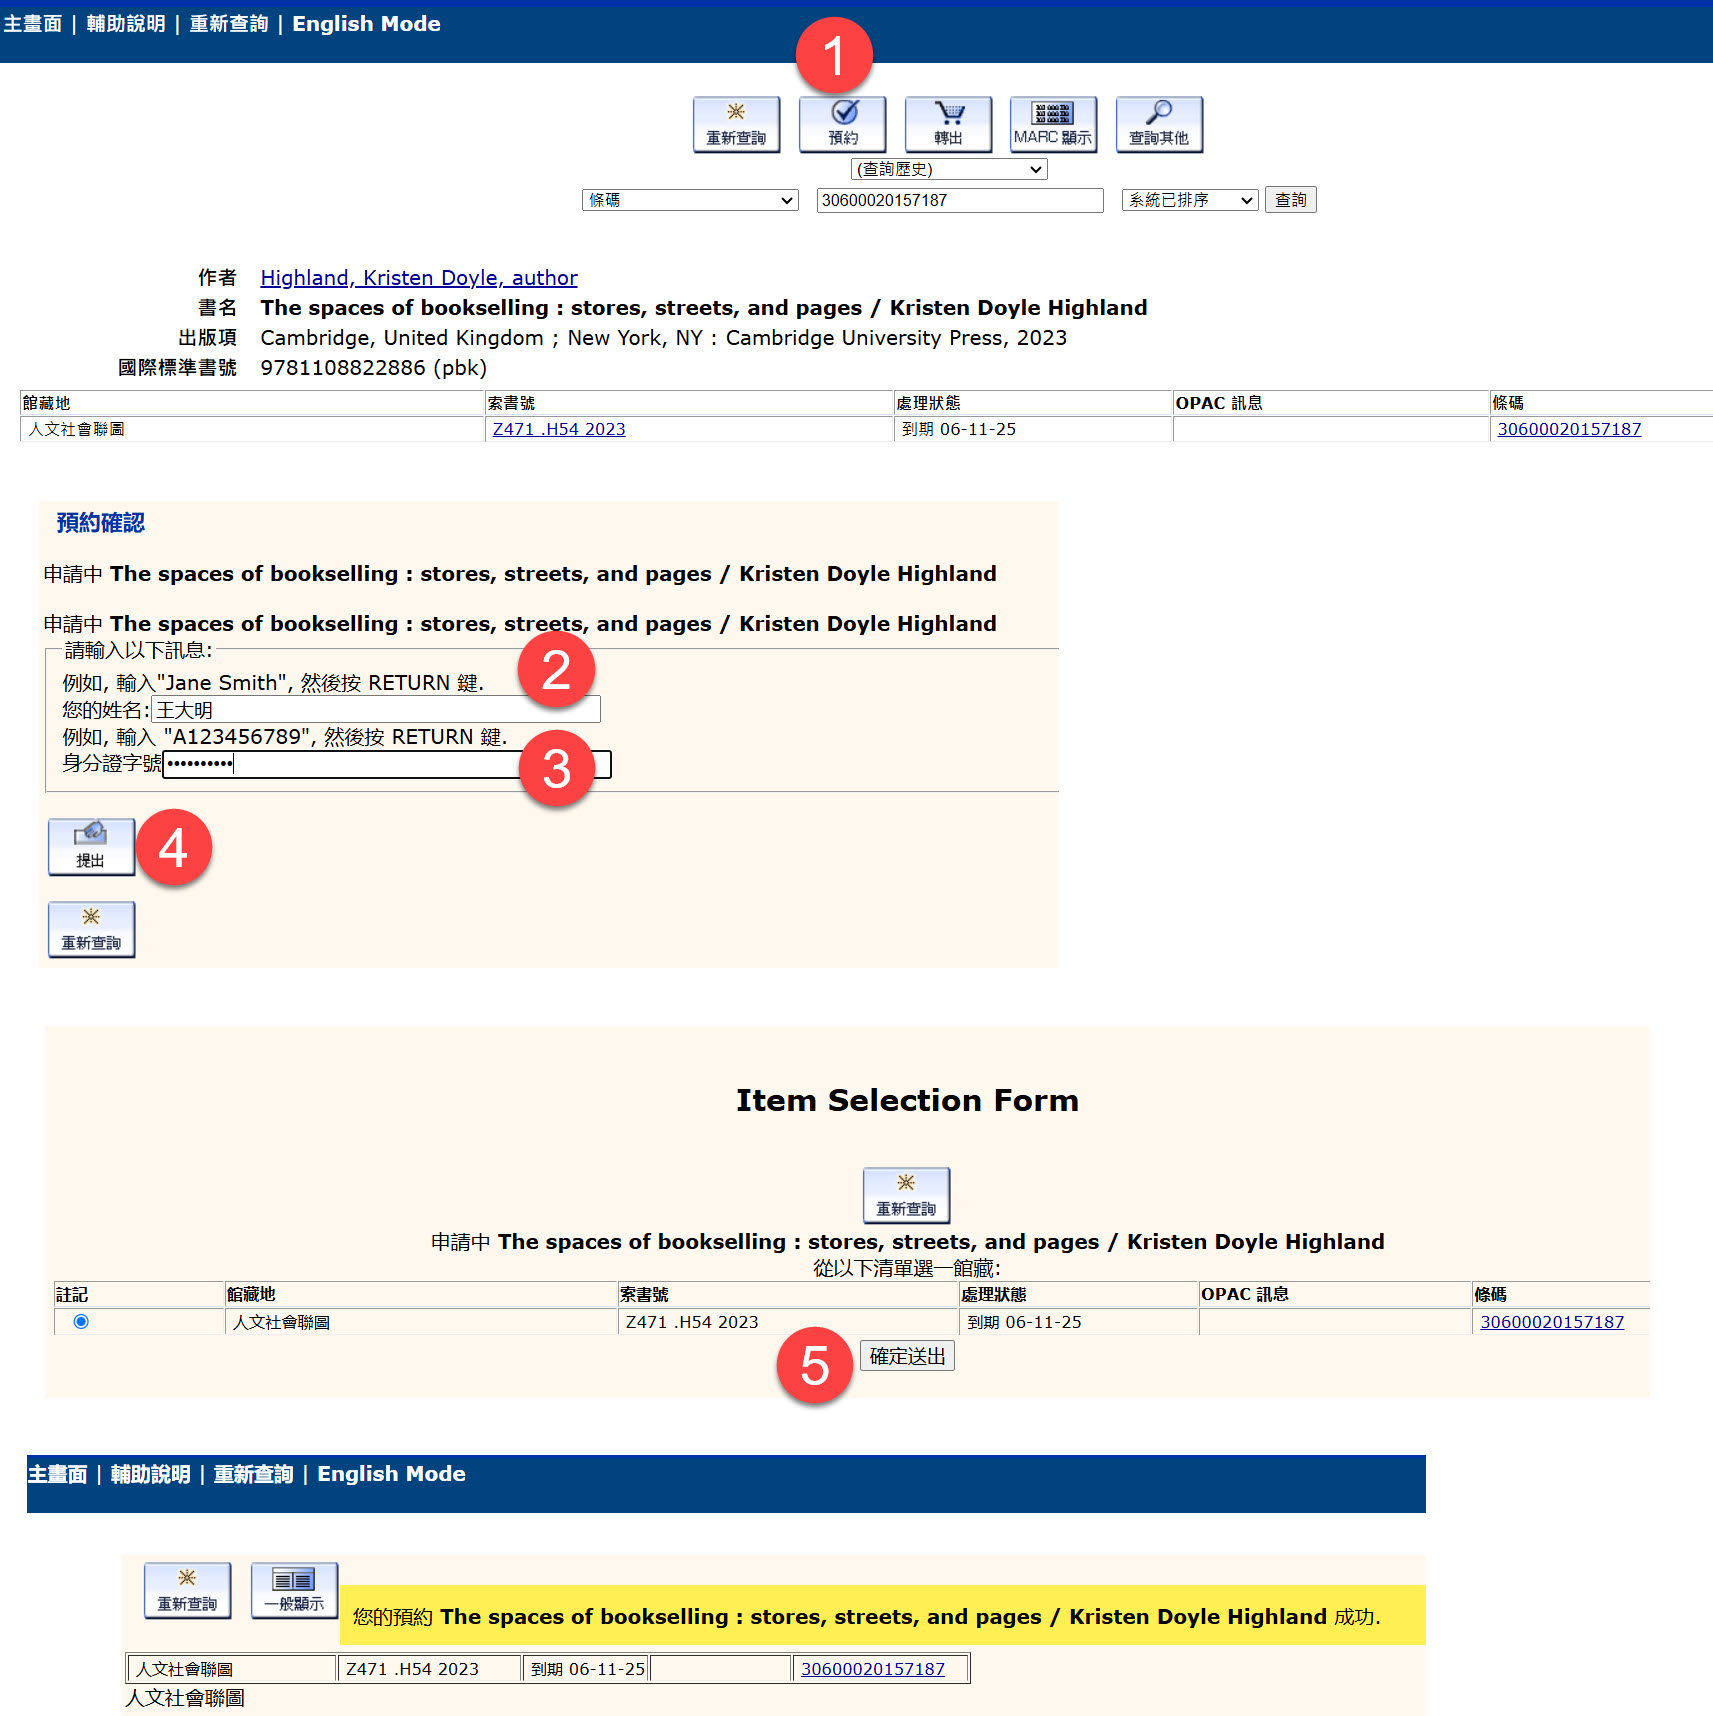Open the 查詢歷史 search history dropdown

(949, 169)
